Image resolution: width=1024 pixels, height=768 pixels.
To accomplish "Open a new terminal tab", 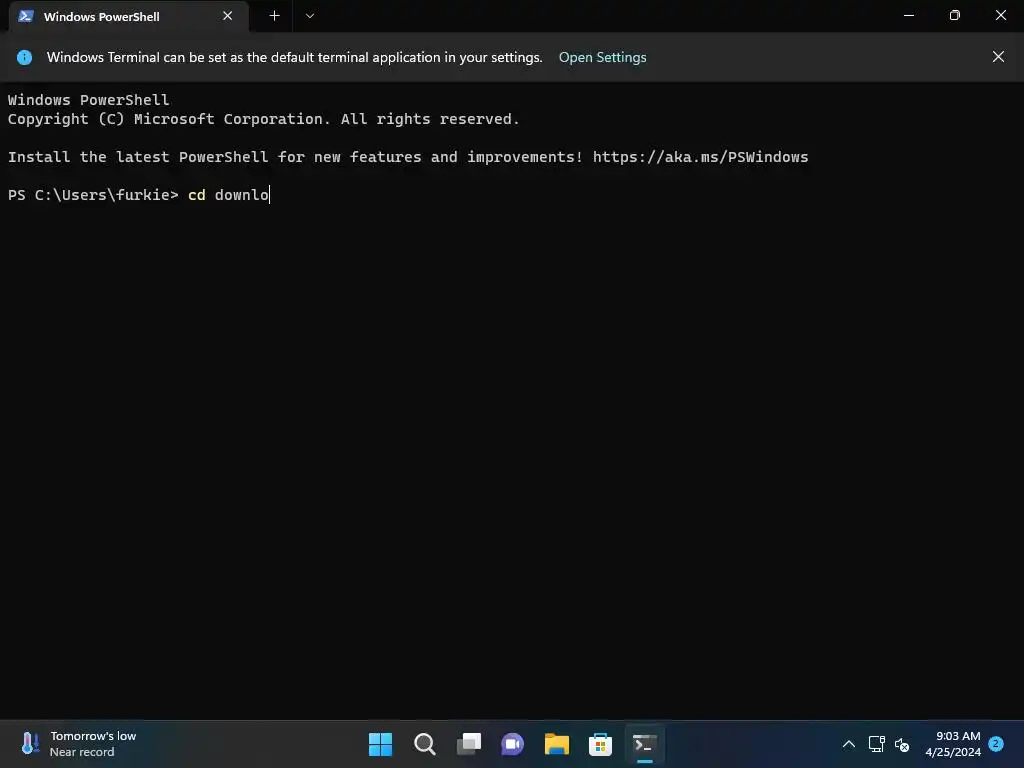I will (274, 16).
